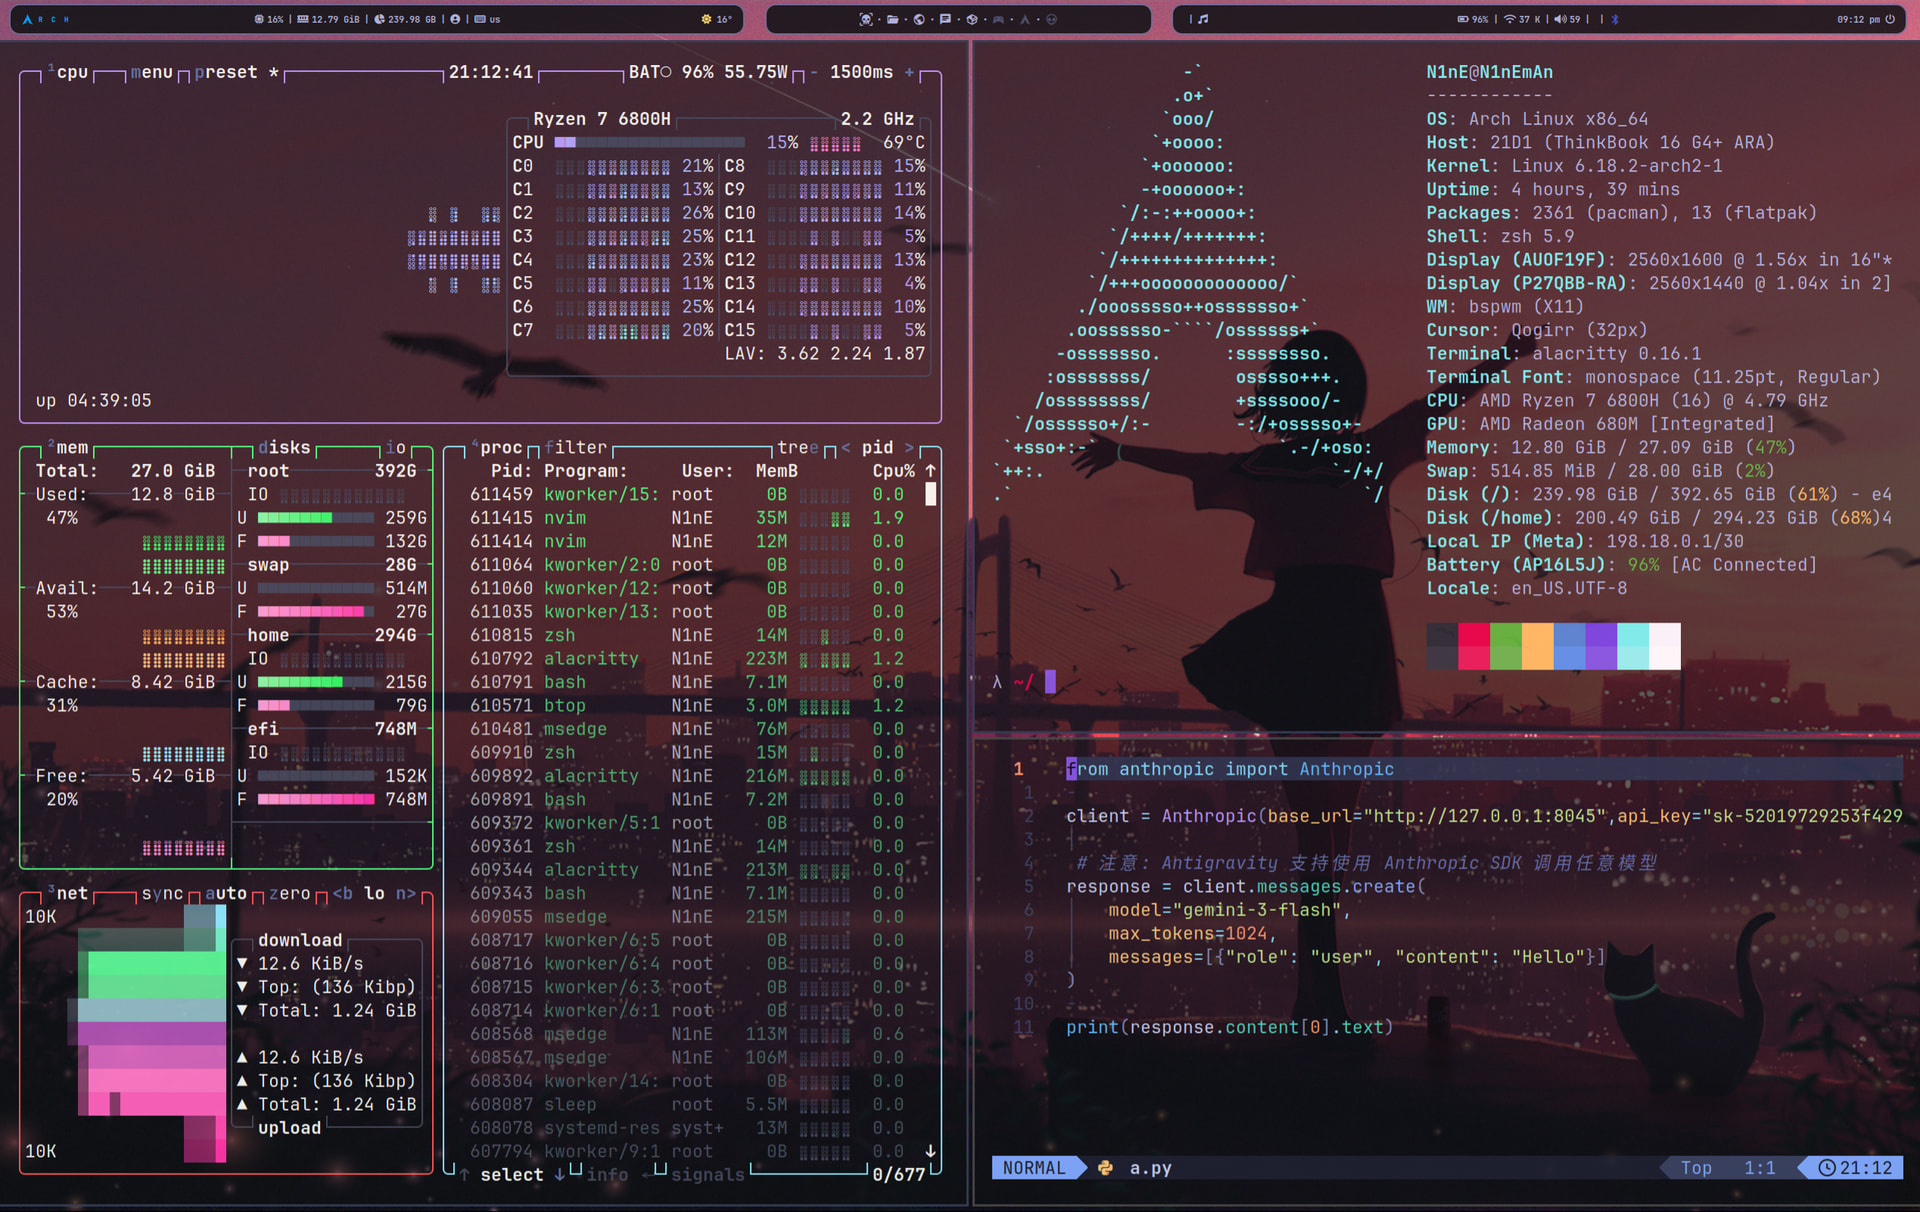Open the btop menu
This screenshot has height=1212, width=1920.
pos(151,72)
